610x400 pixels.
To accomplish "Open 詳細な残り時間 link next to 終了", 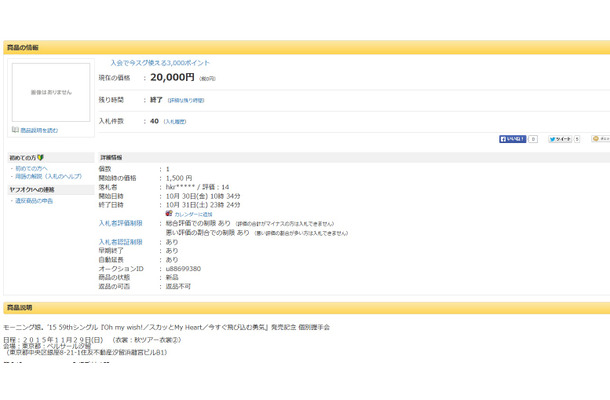I will pos(185,100).
